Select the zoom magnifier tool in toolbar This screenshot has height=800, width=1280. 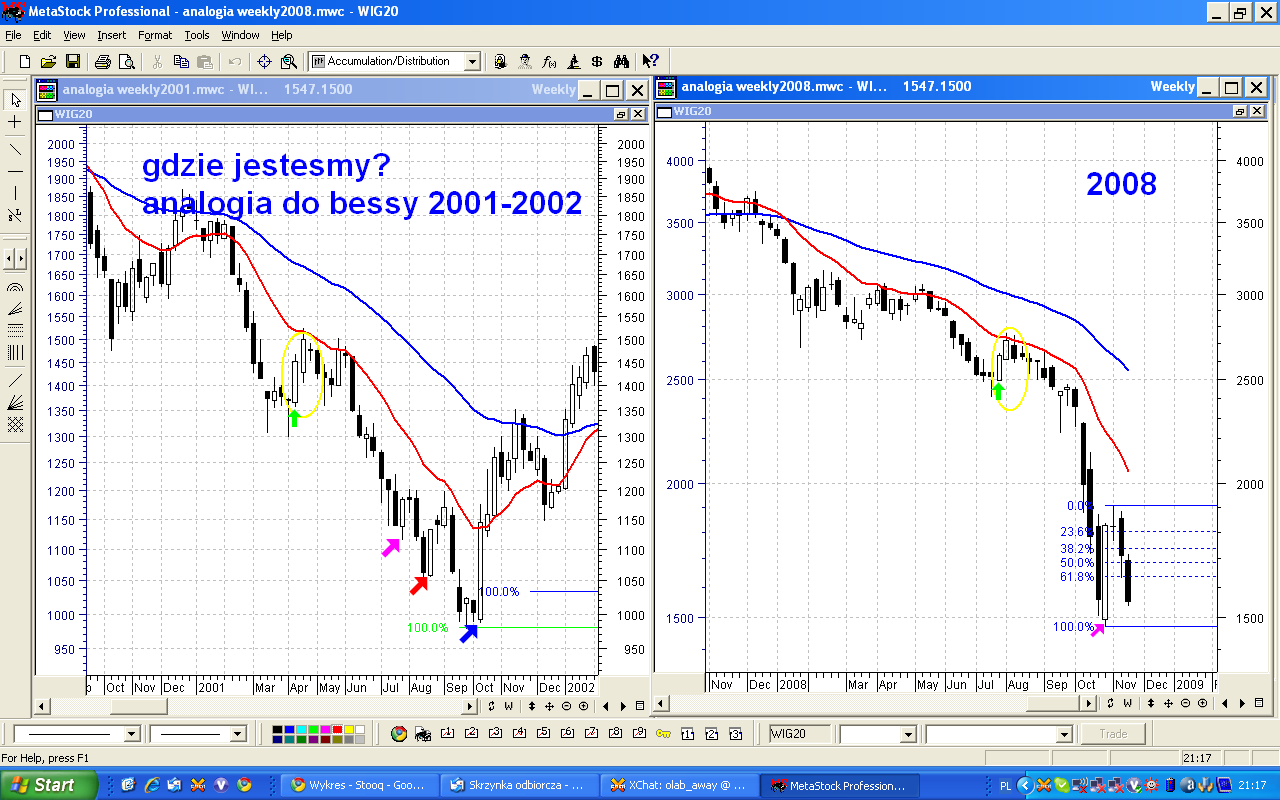289,61
